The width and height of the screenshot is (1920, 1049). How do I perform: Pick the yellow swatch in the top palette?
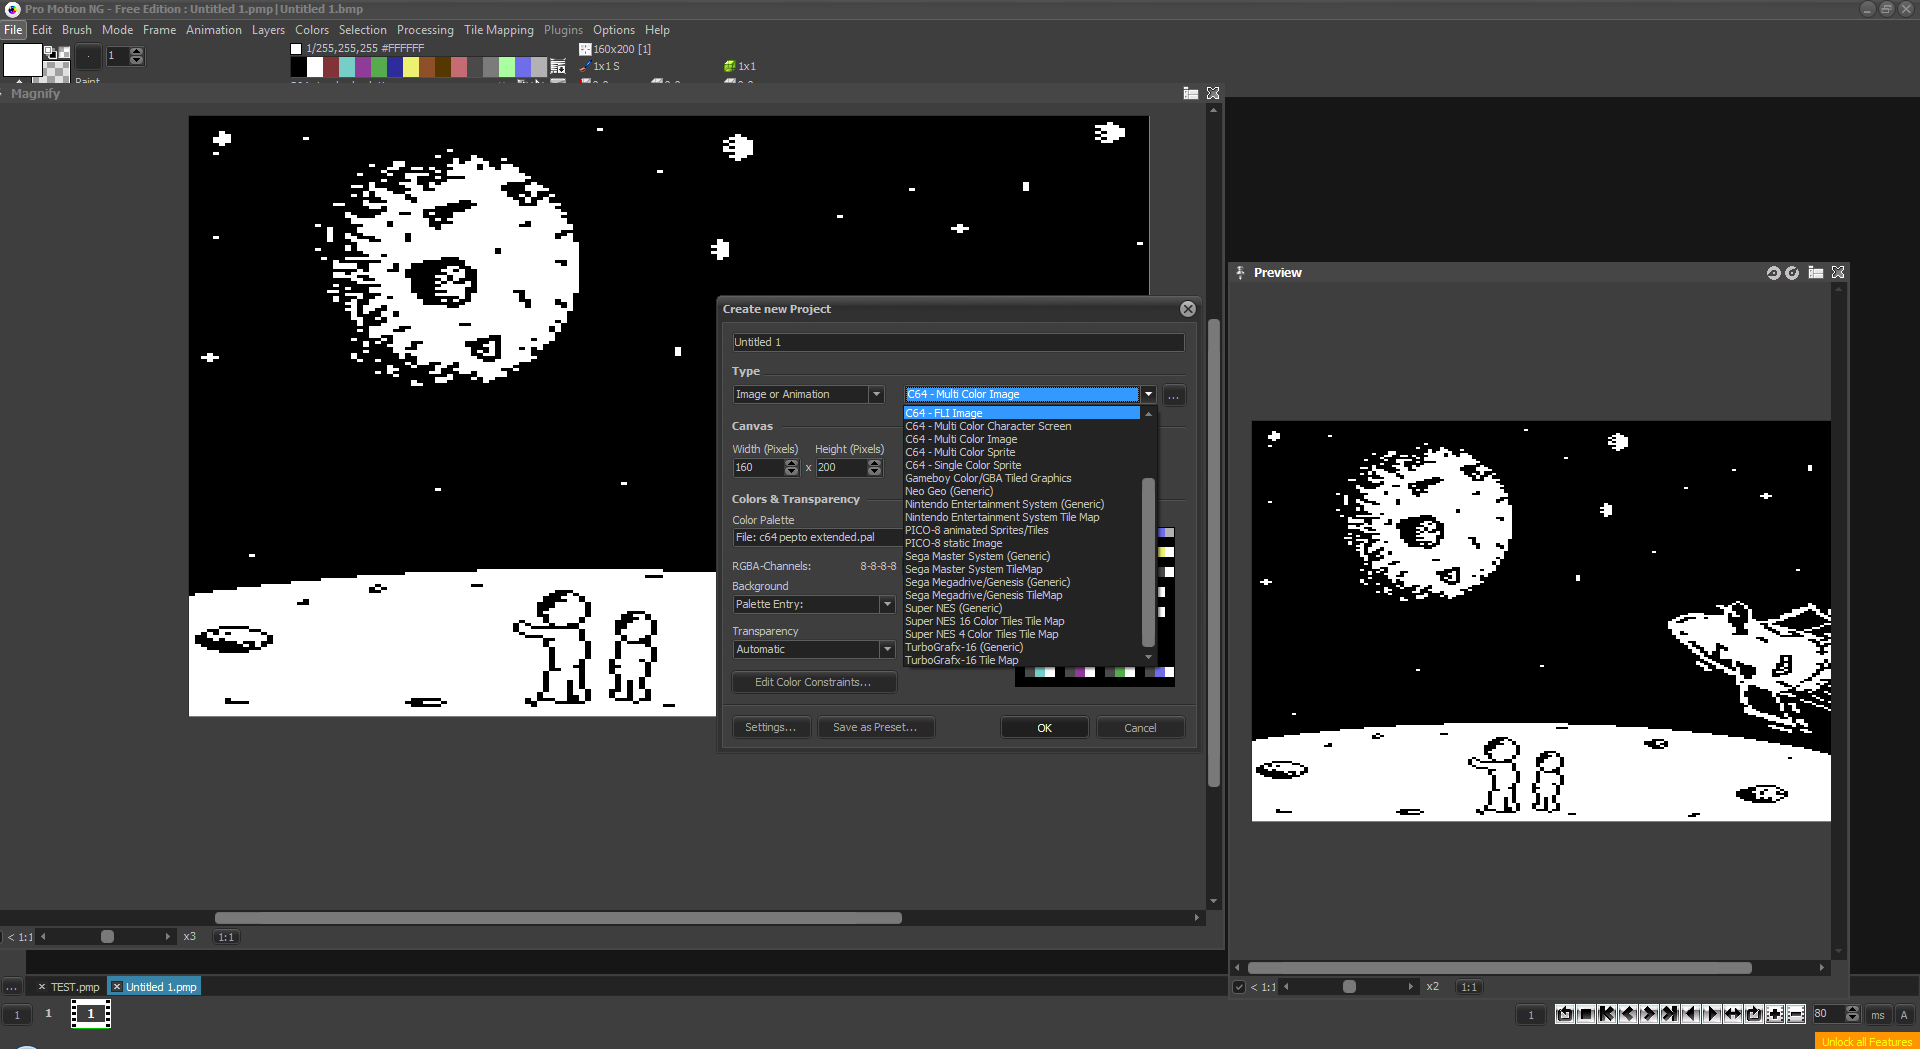point(411,67)
